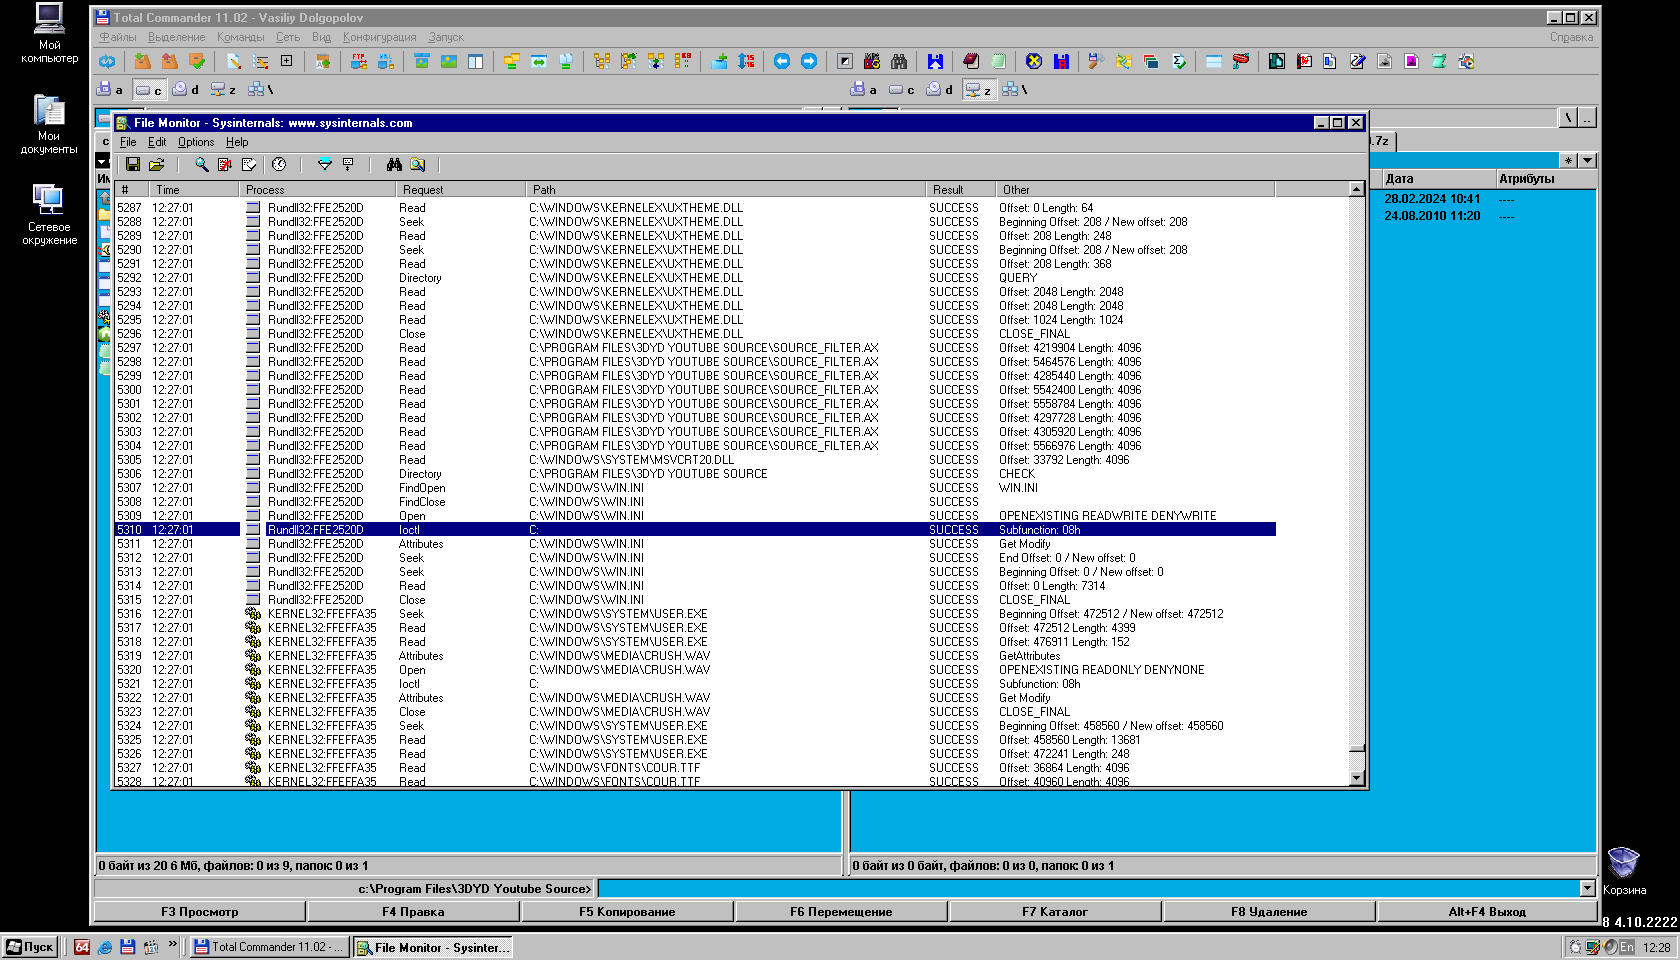
Task: Click the FTP connect icon in Total Commander toolbar
Action: pos(359,61)
